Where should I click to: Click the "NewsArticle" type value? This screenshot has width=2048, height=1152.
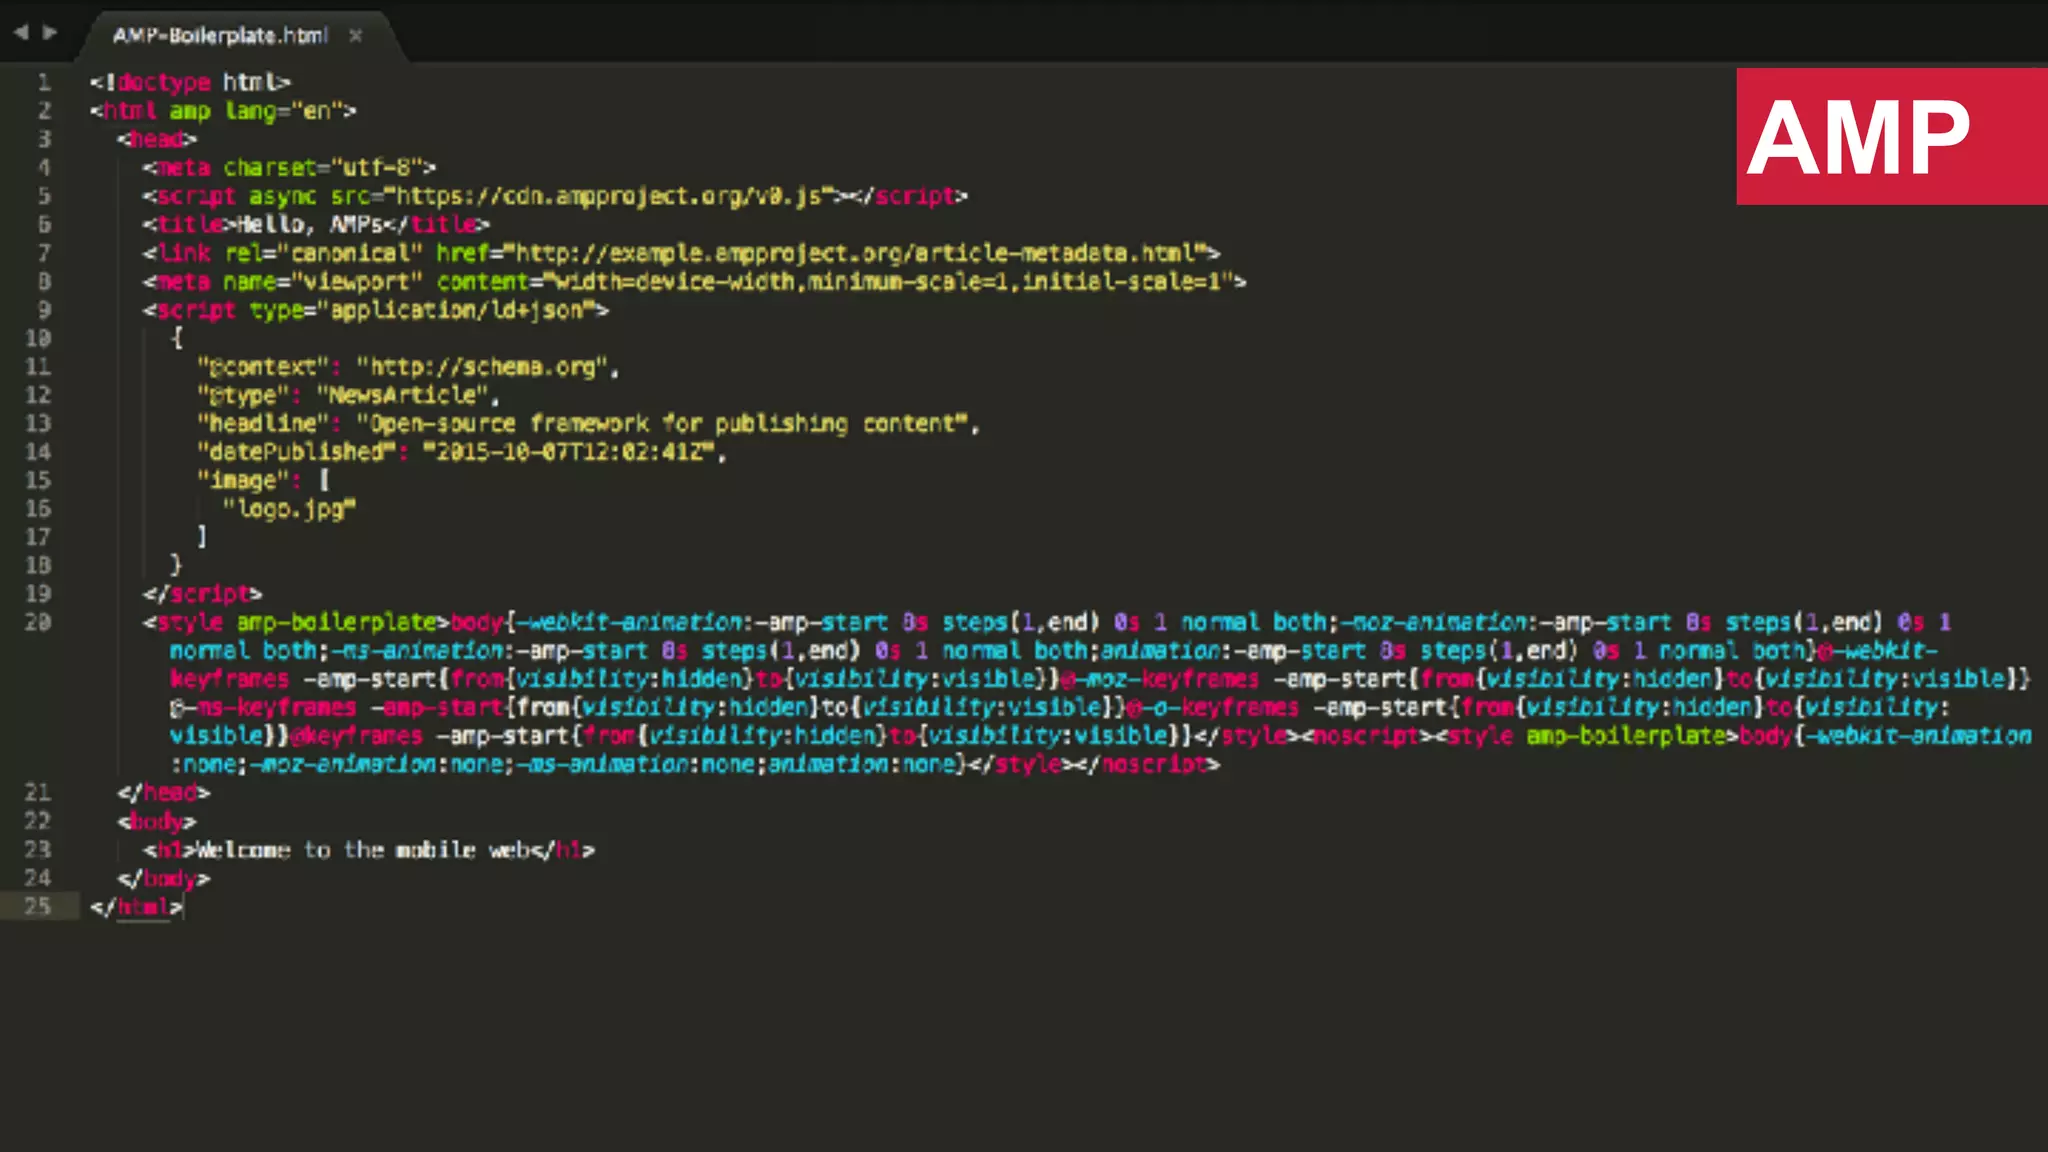(x=402, y=395)
